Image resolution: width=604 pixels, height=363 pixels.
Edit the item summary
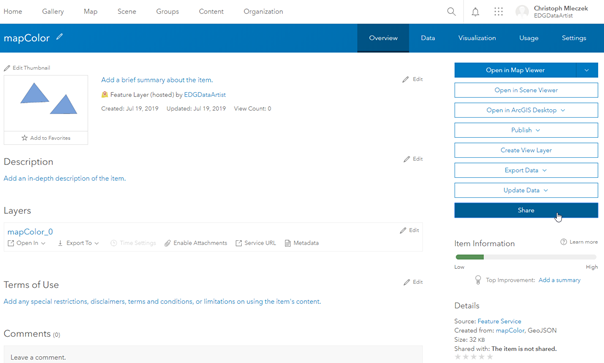pyautogui.click(x=413, y=79)
